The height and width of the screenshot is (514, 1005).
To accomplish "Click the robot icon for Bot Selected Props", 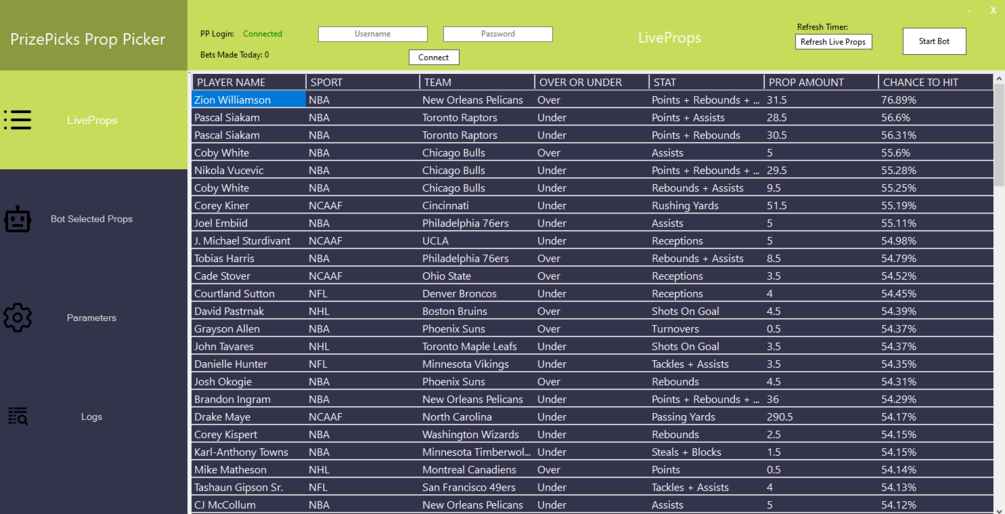I will pyautogui.click(x=17, y=219).
